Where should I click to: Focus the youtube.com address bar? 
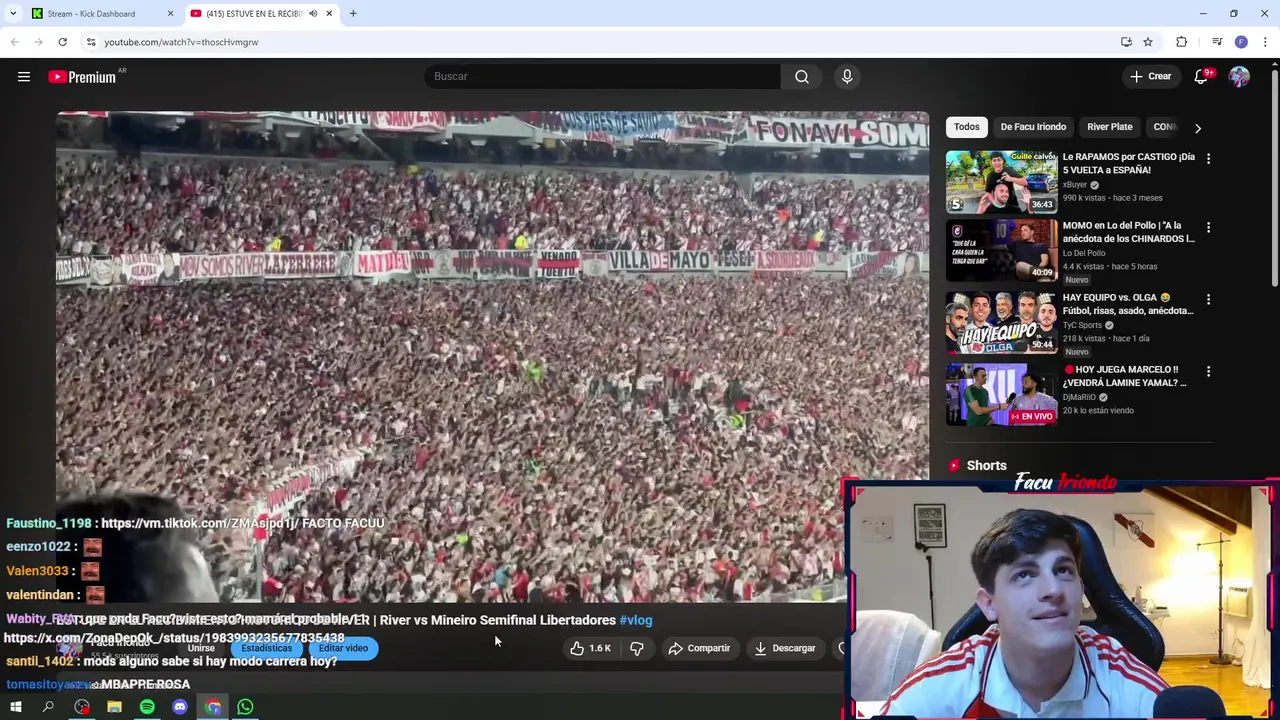[x=600, y=42]
